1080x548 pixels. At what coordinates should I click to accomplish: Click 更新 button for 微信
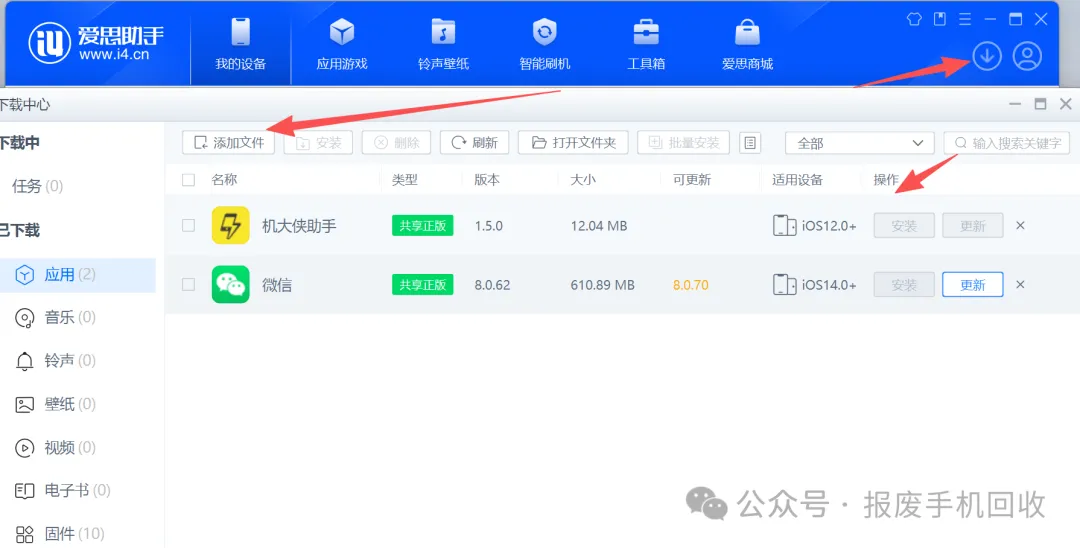point(973,284)
